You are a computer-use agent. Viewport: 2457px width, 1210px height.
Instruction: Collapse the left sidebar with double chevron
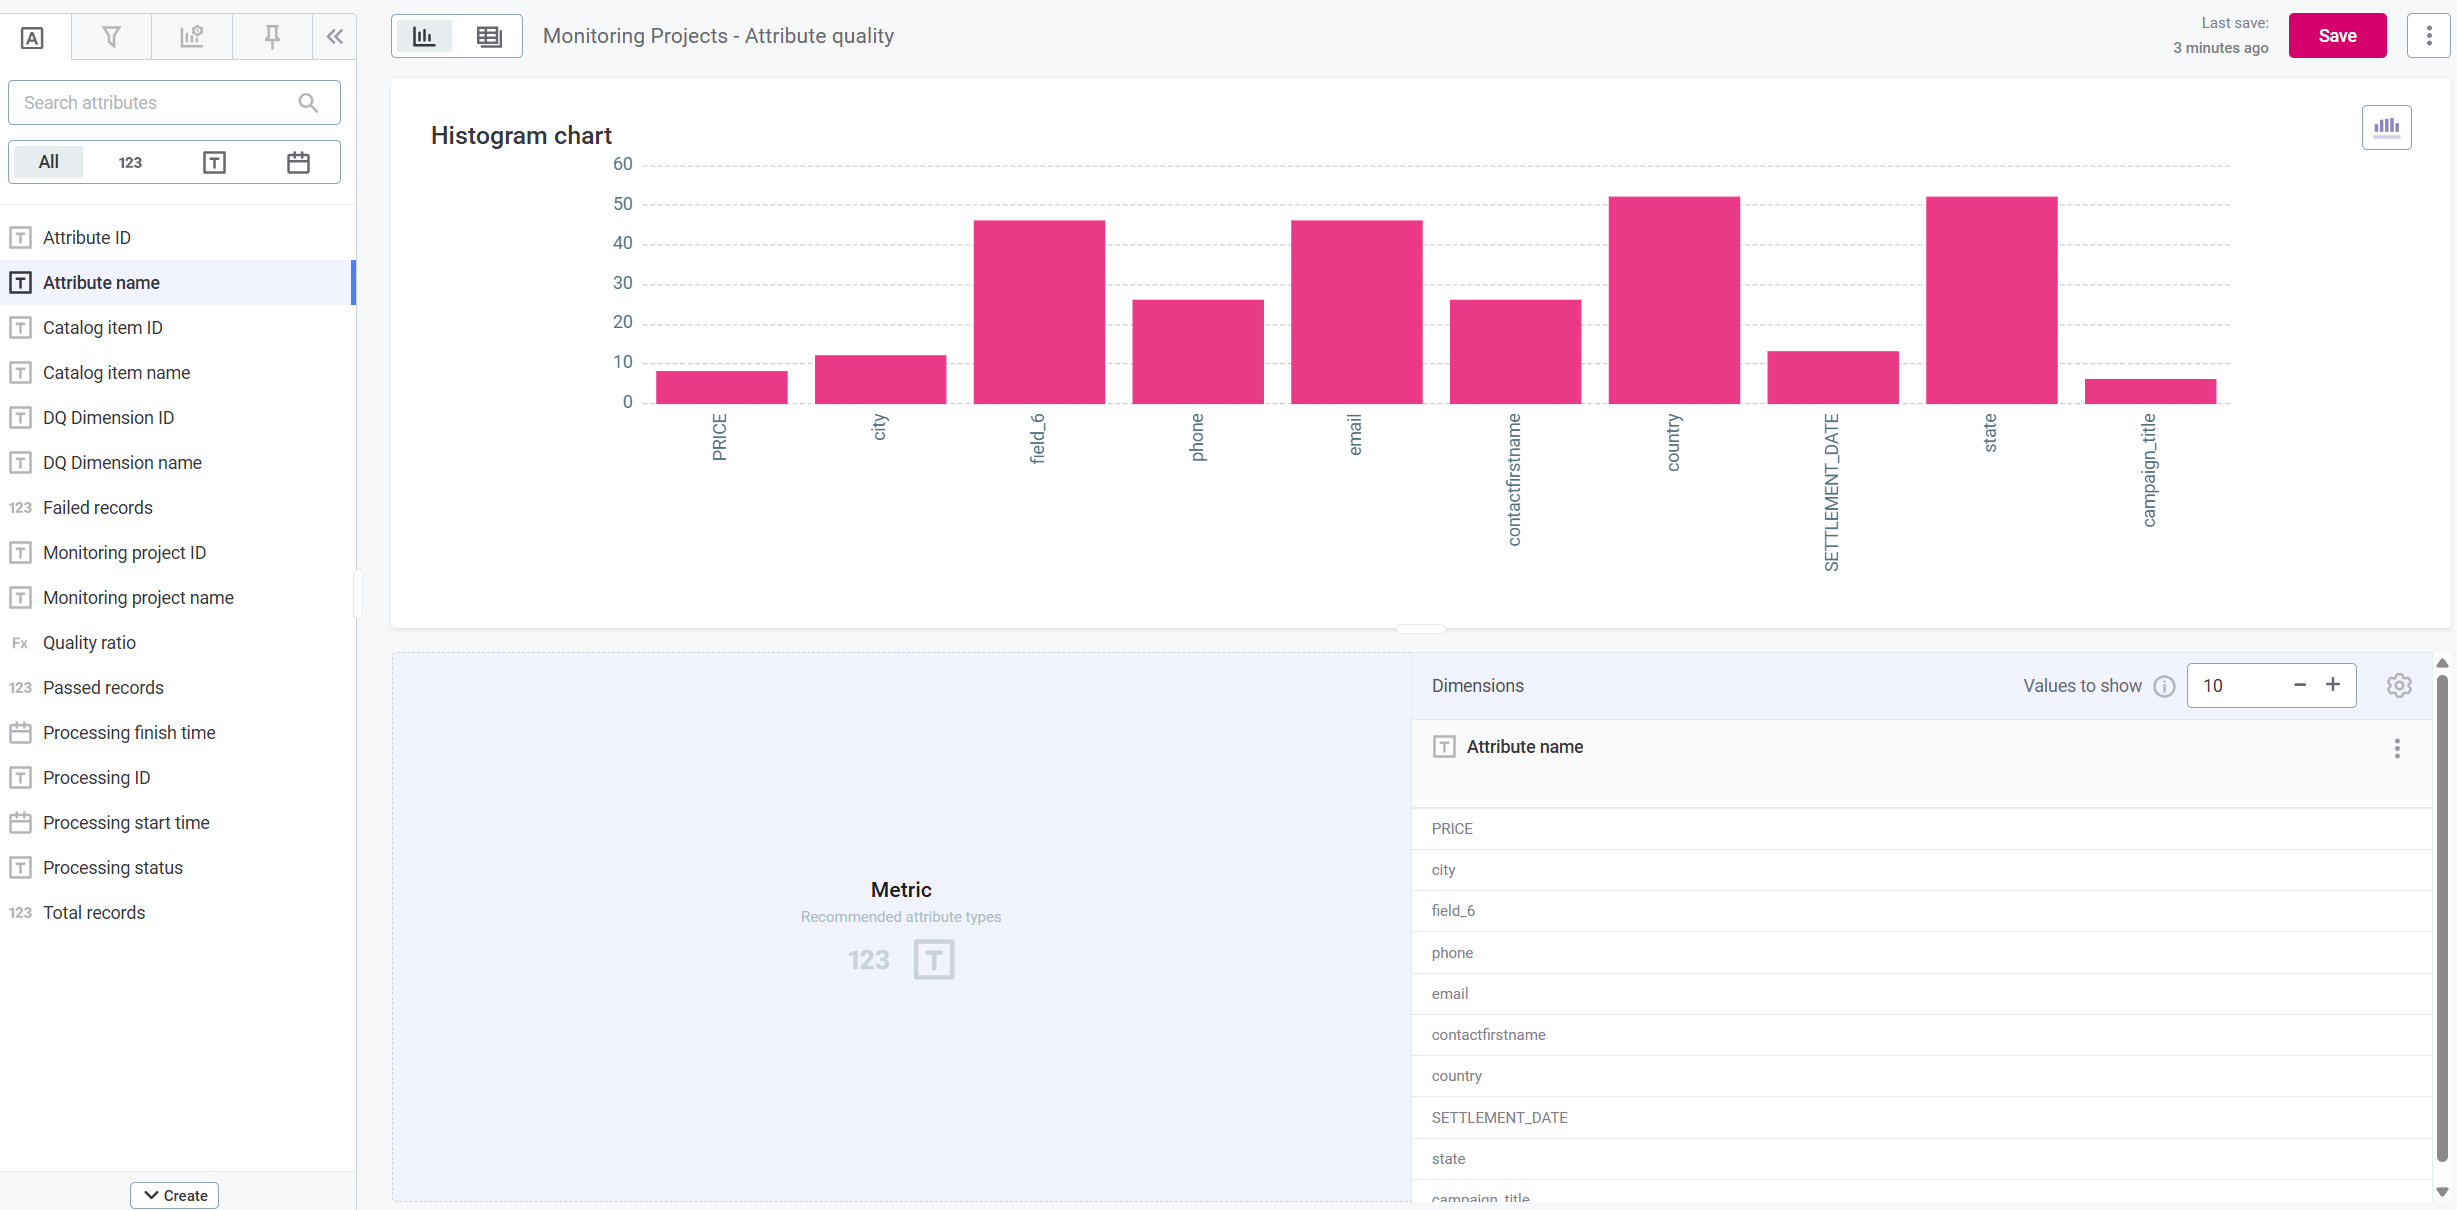pos(334,36)
